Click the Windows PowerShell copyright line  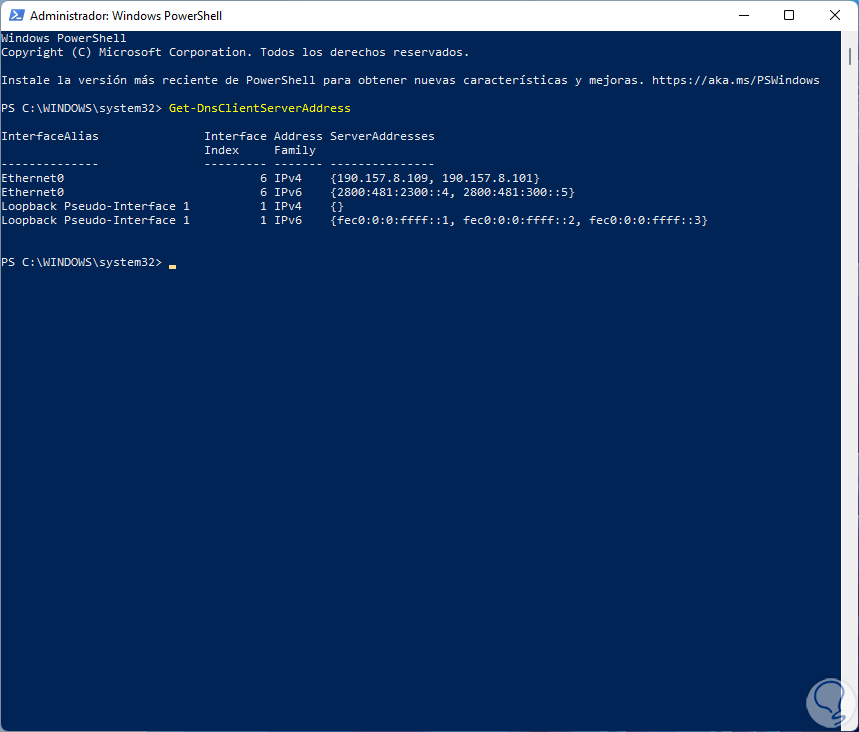[x=235, y=51]
